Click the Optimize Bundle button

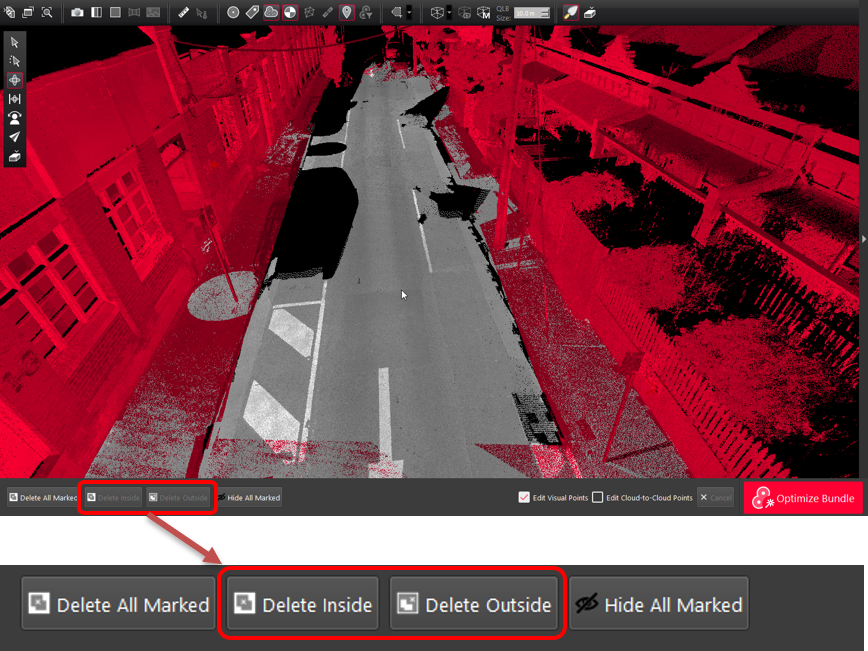[803, 498]
